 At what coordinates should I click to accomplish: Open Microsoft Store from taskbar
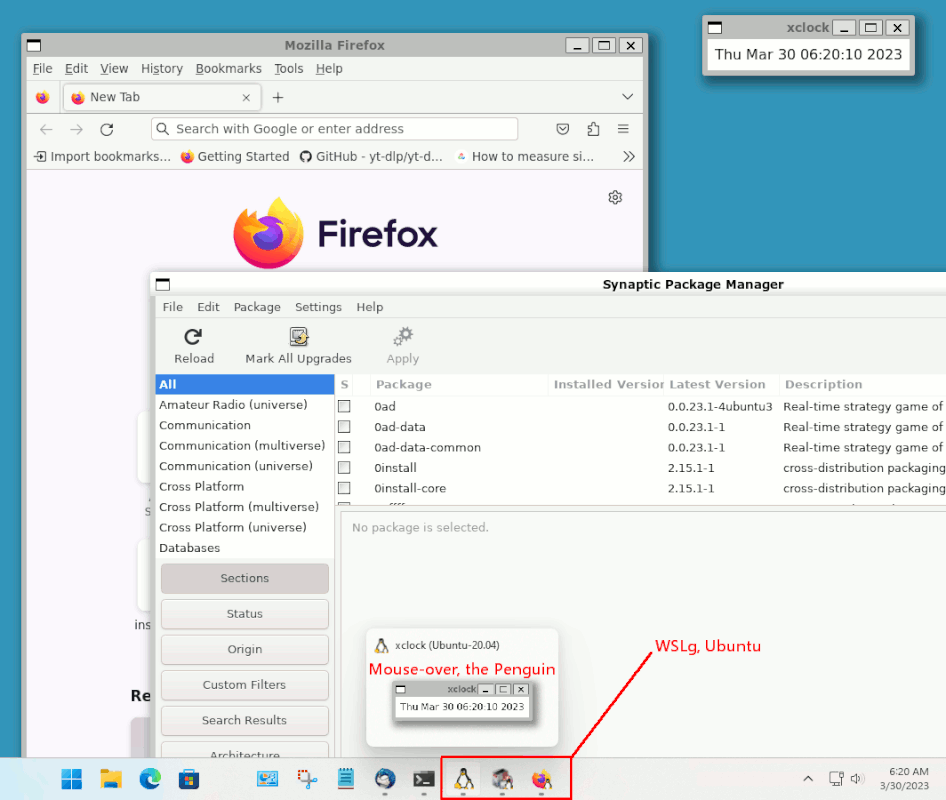click(189, 779)
